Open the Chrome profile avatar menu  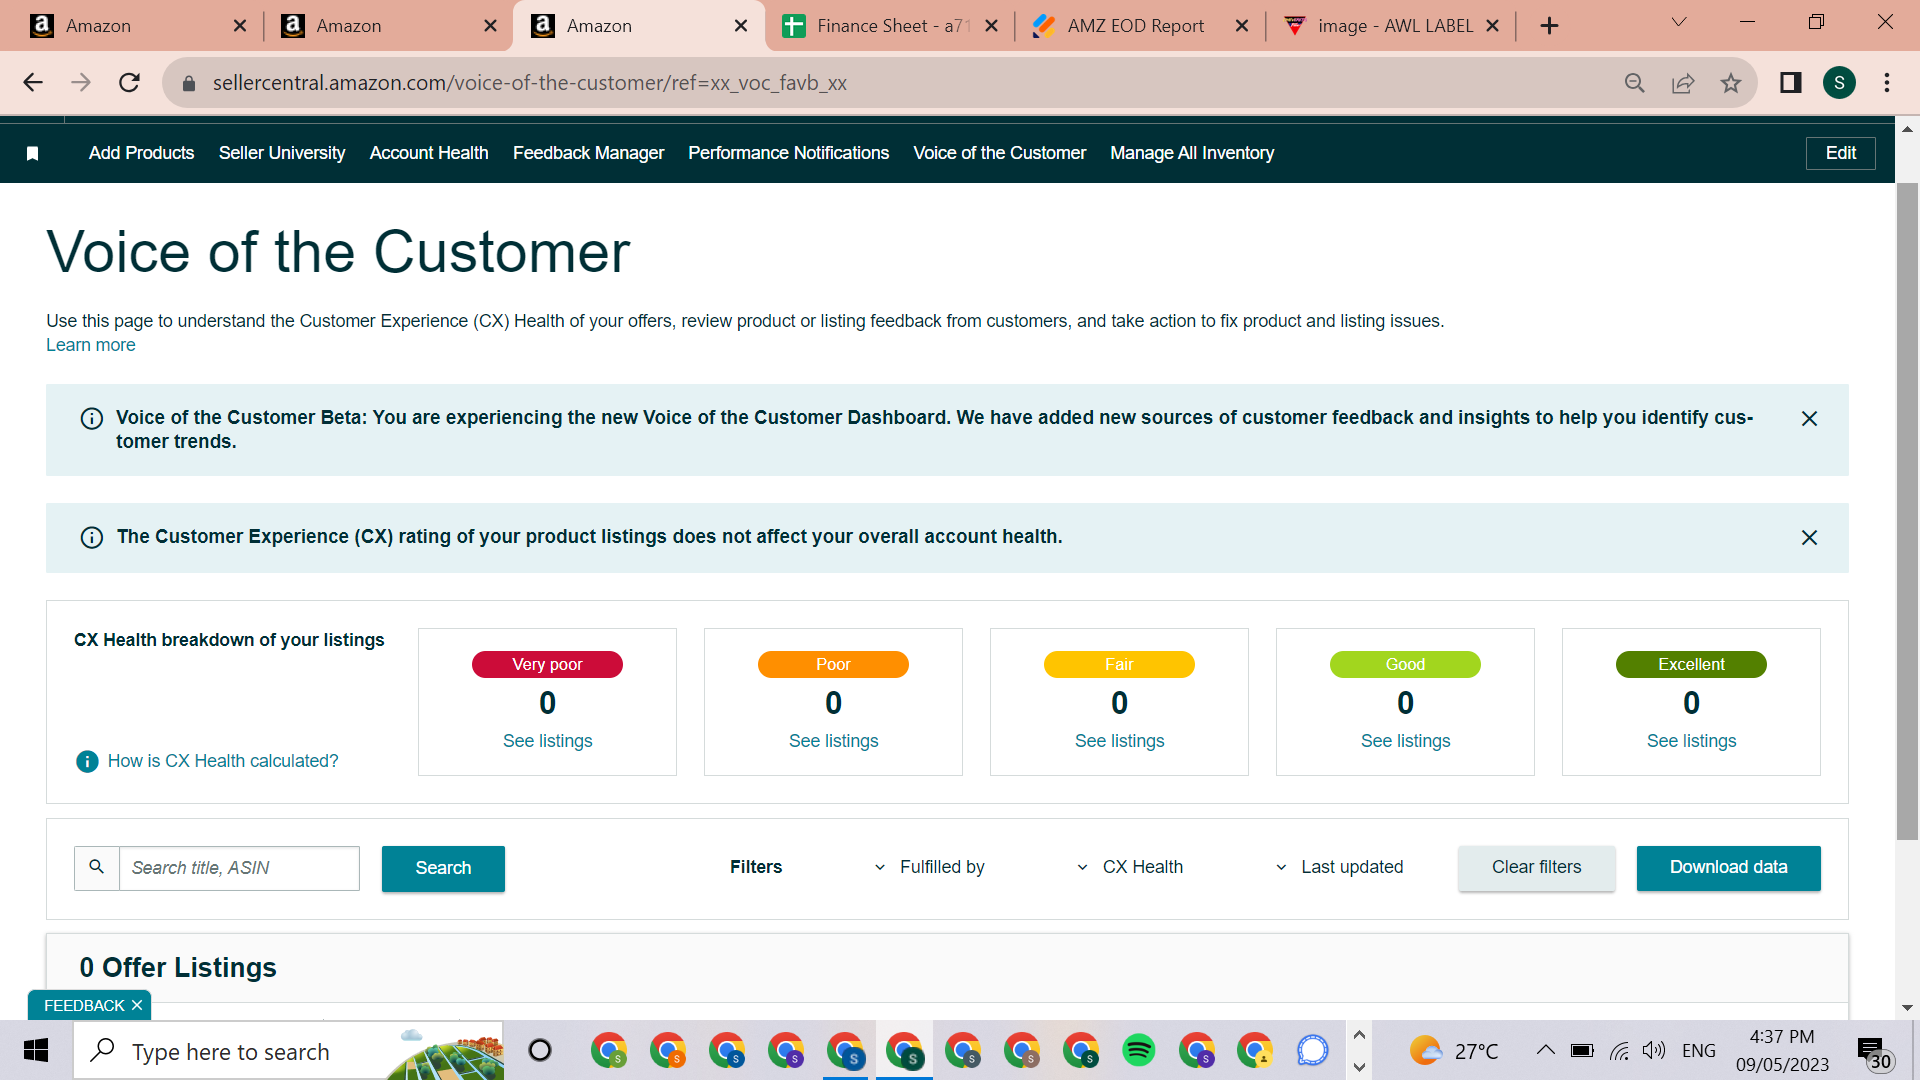(x=1839, y=83)
